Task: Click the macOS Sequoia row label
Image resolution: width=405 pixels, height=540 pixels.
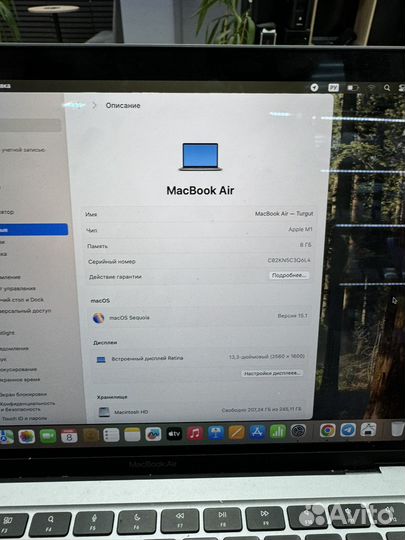Action: coord(129,318)
